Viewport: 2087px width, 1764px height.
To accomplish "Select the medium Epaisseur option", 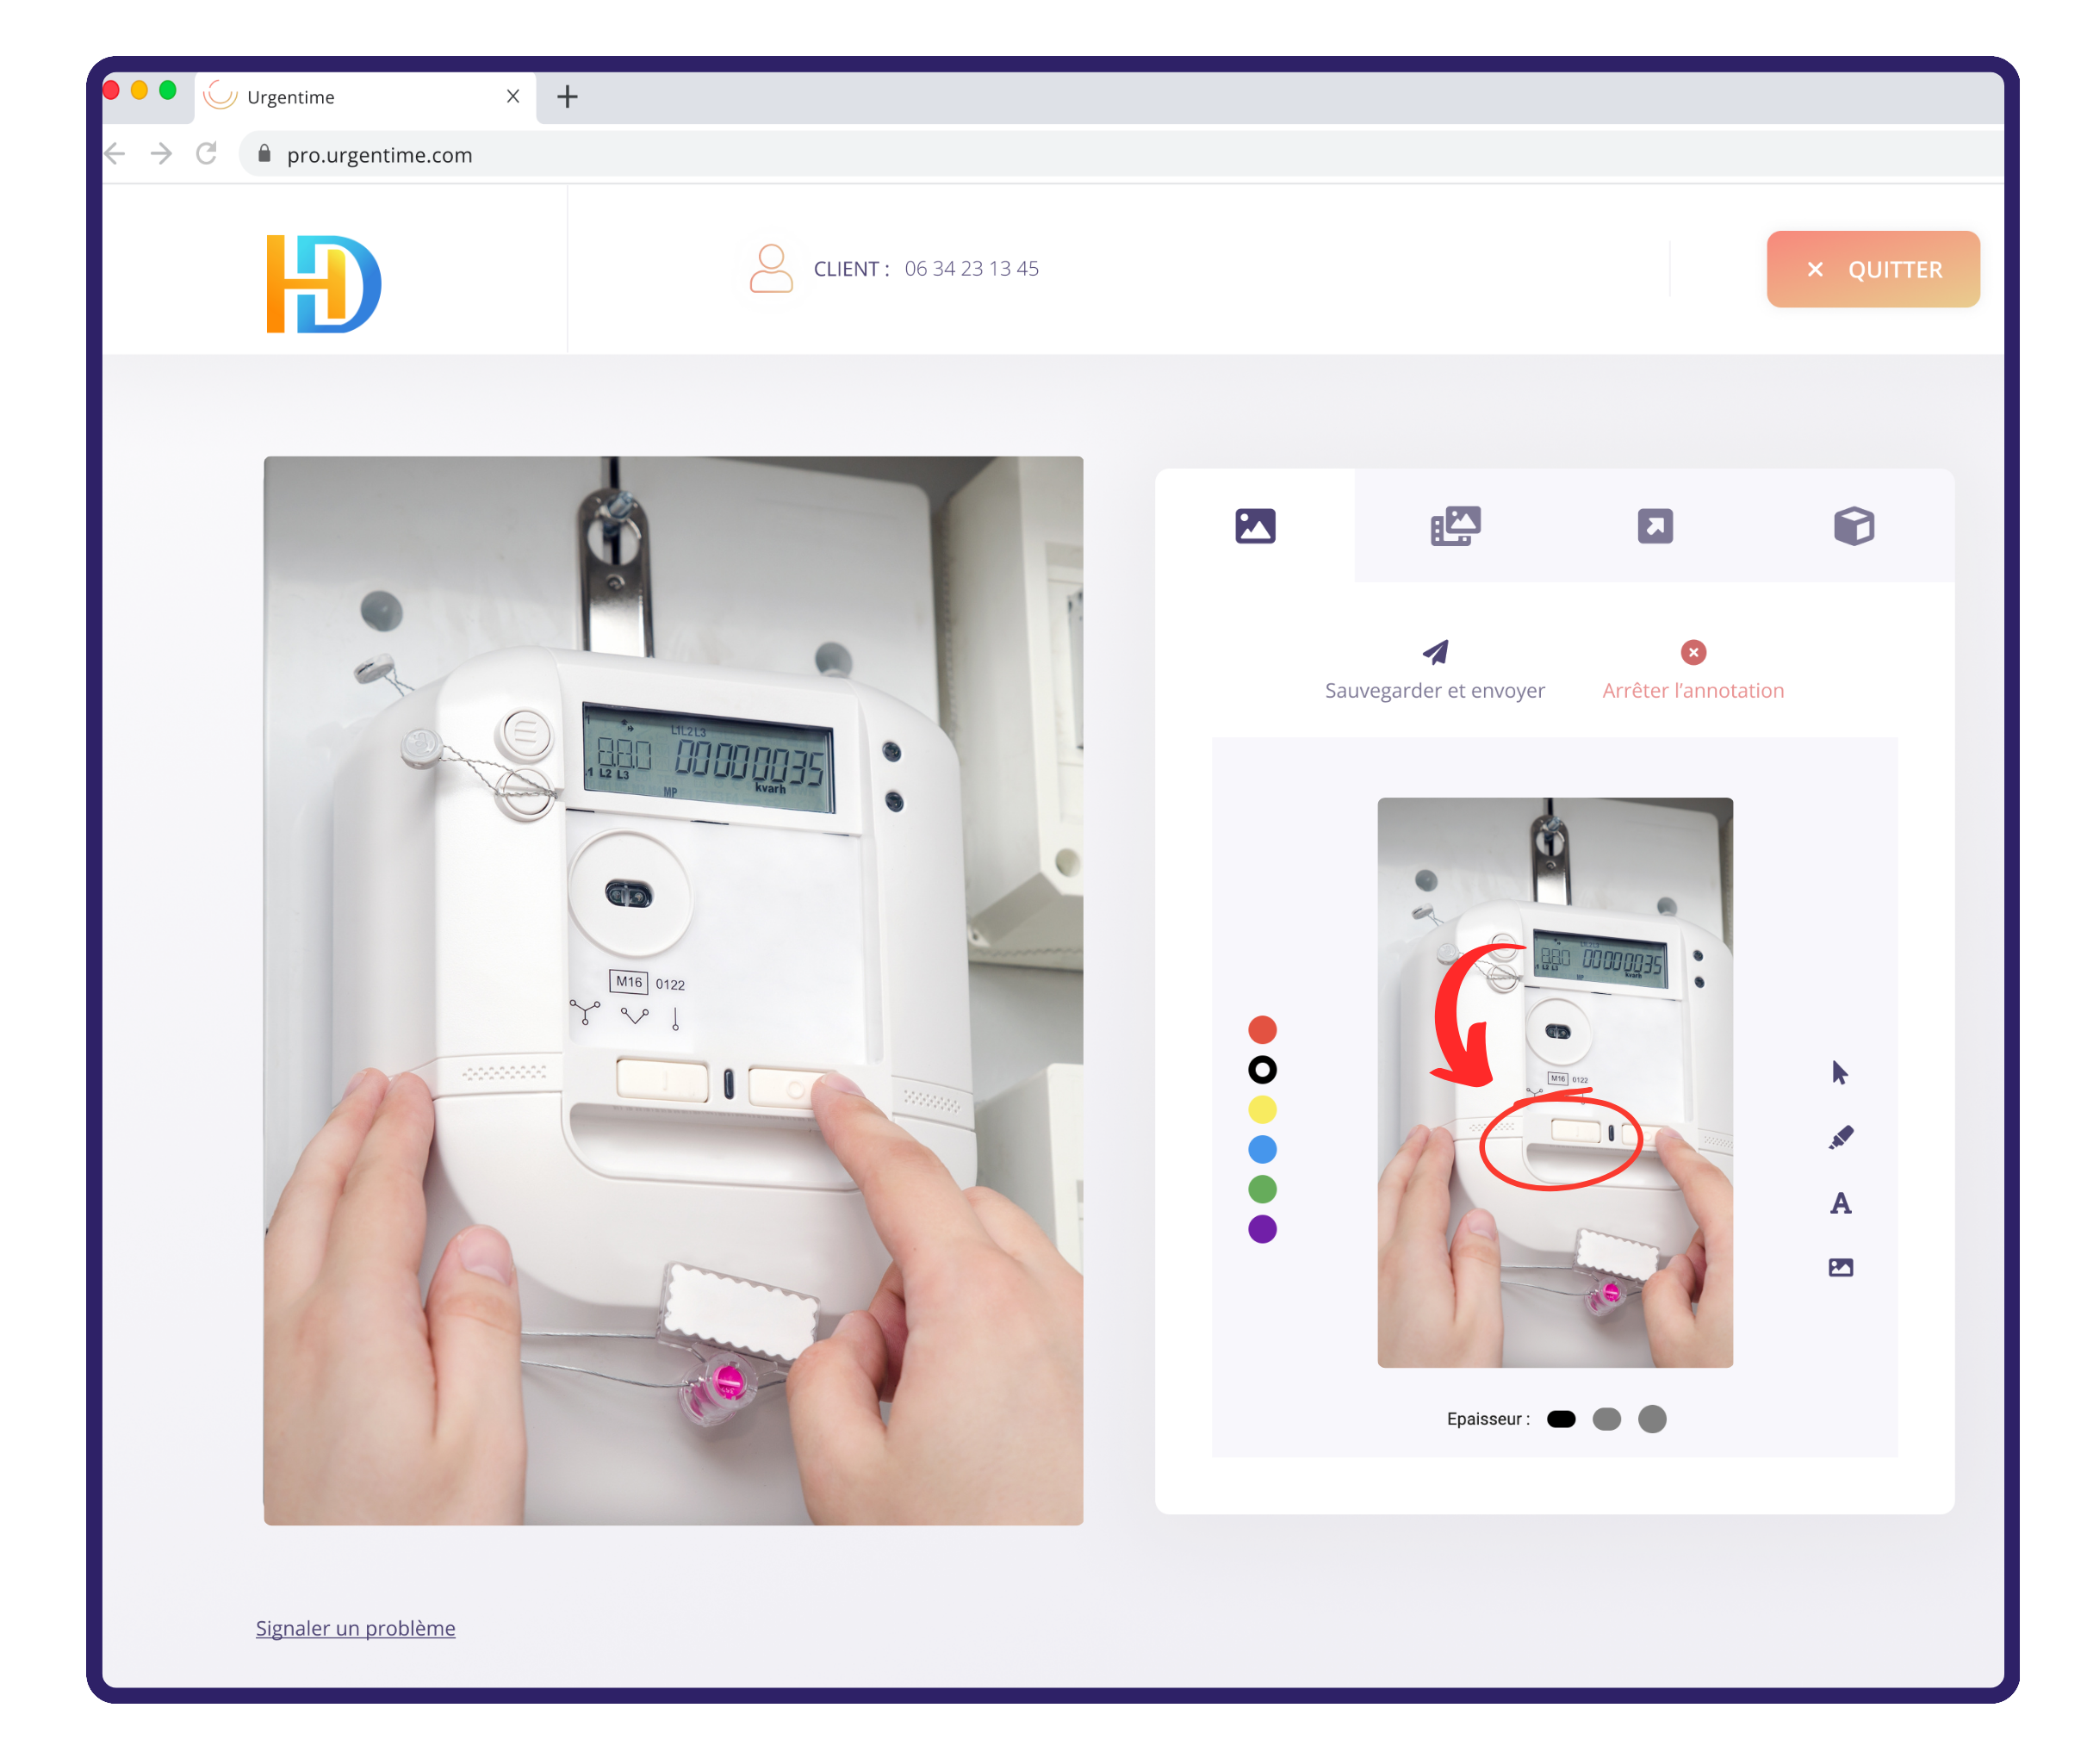I will click(x=1606, y=1419).
